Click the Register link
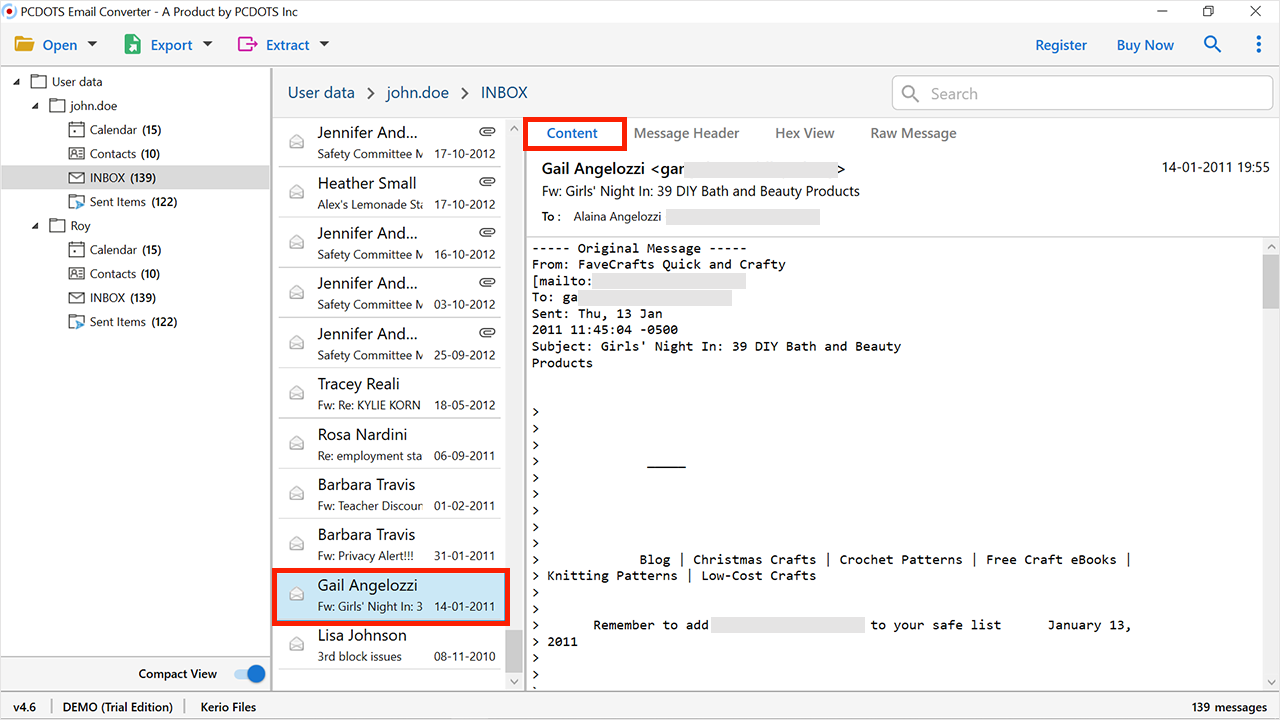 tap(1061, 45)
